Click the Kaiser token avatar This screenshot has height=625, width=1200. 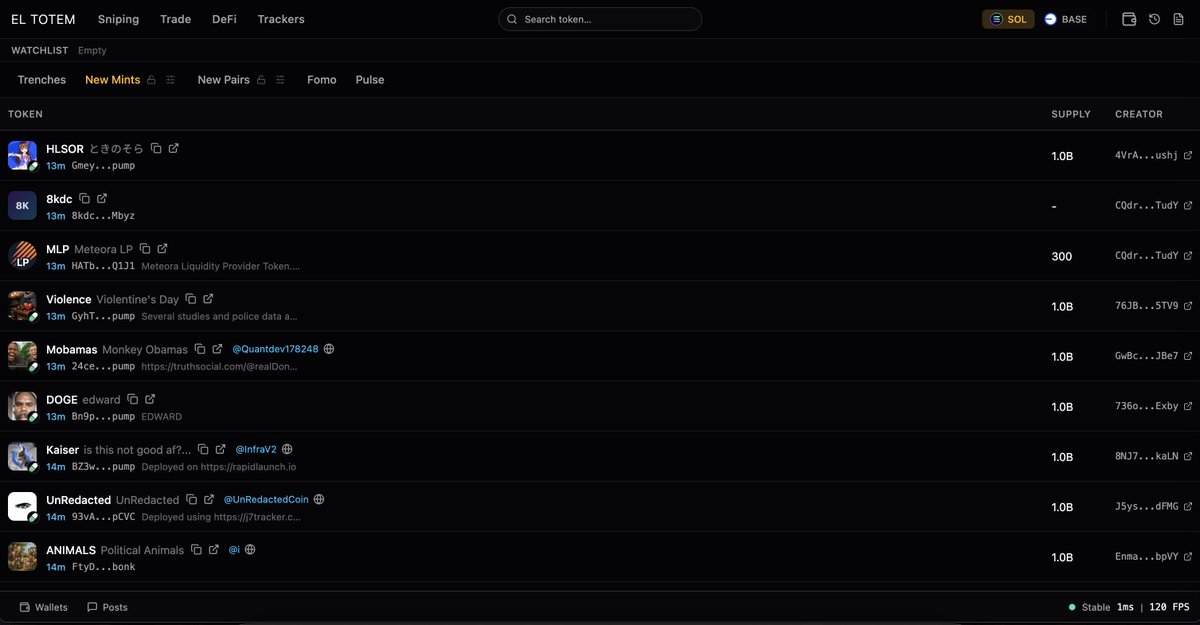pos(22,456)
